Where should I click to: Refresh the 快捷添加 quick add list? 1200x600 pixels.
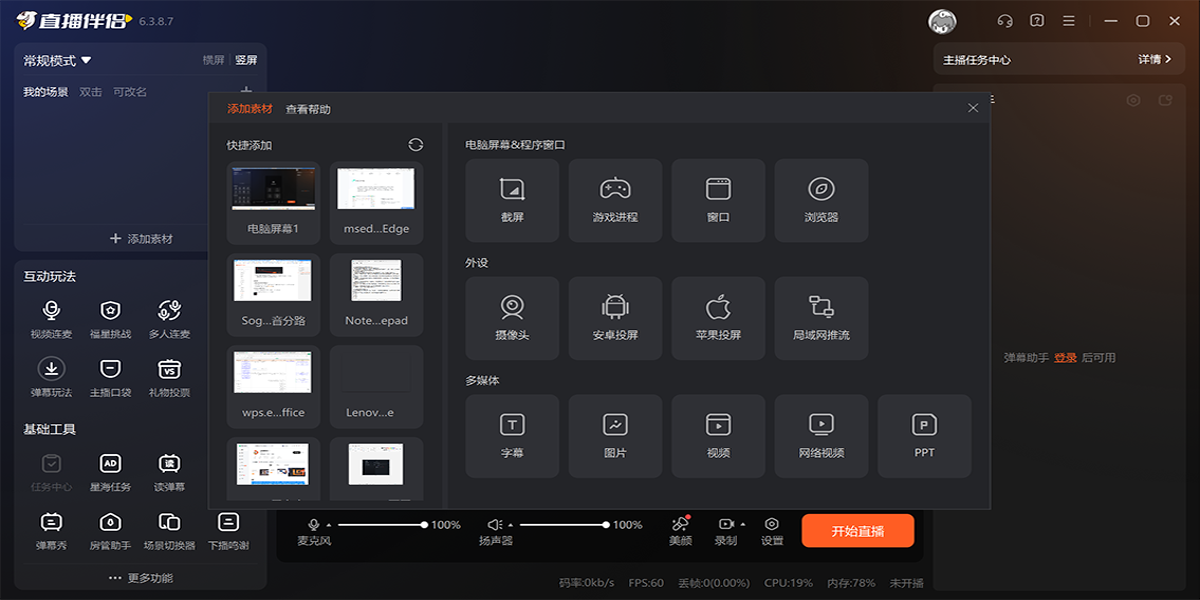click(x=416, y=145)
